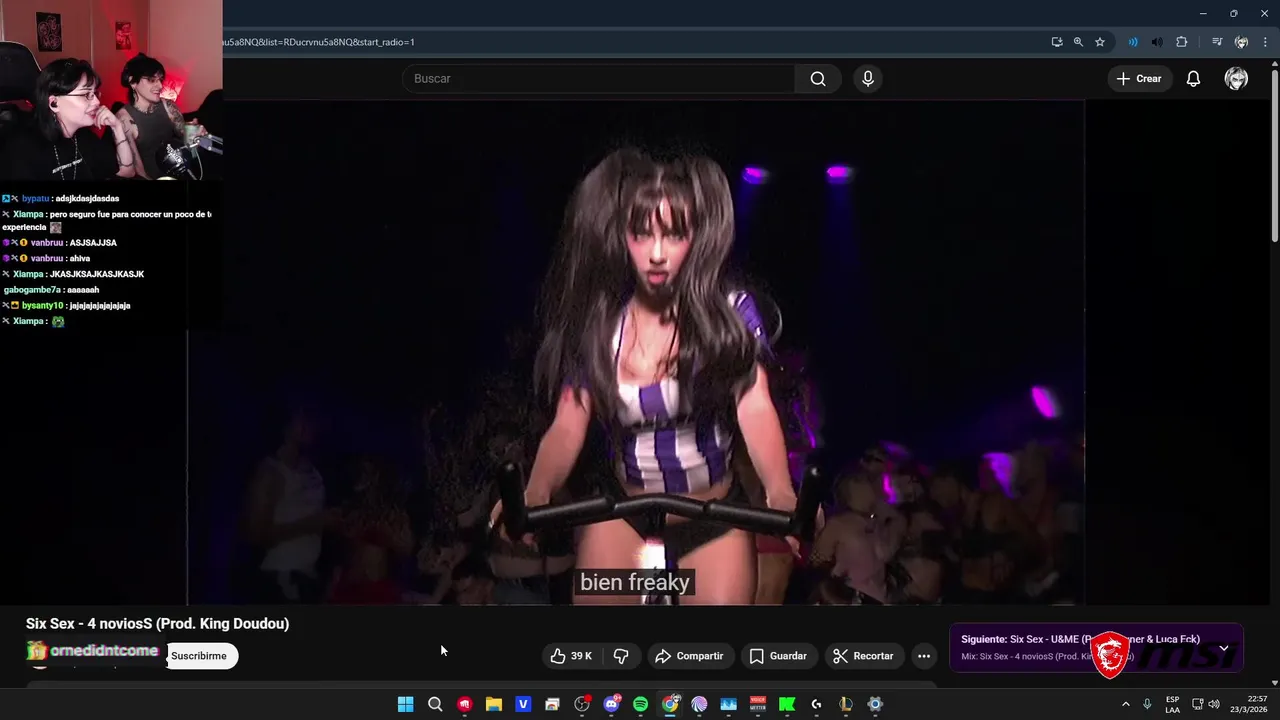Open Logitech G HUB from the taskbar
This screenshot has width=1280, height=720.
816,704
